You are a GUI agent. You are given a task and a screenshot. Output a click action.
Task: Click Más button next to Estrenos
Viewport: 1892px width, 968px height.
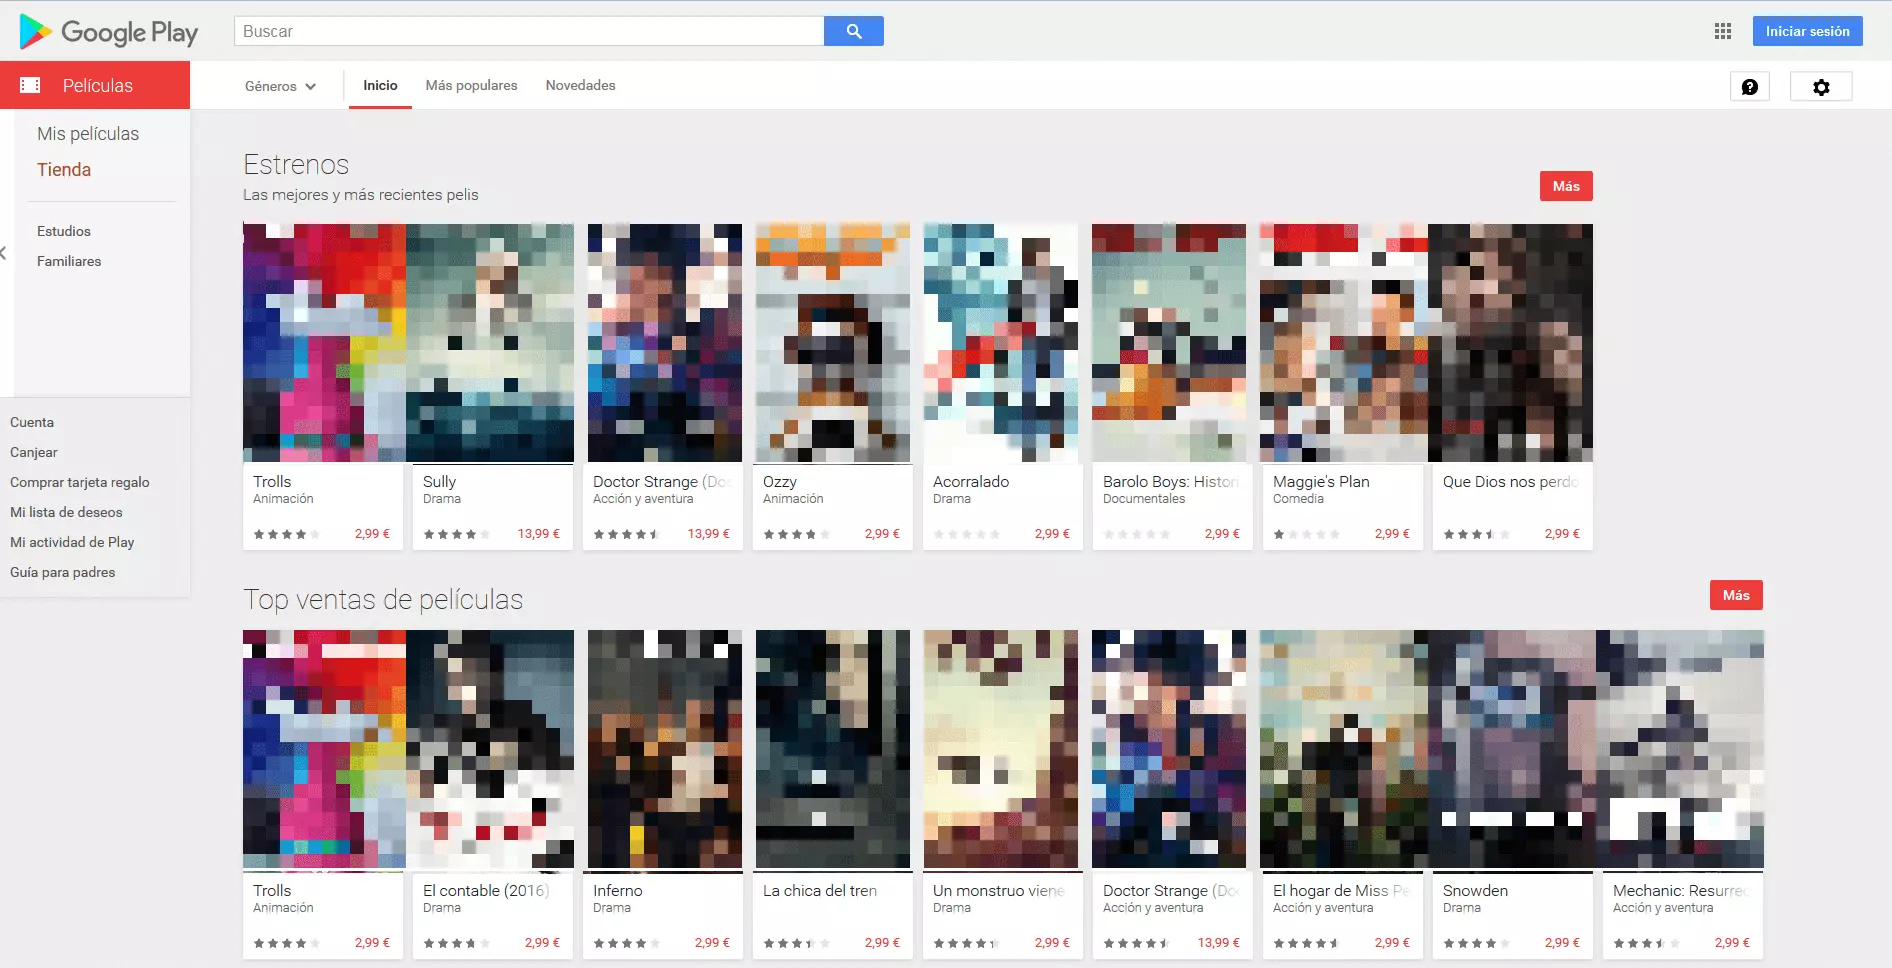[x=1566, y=186]
